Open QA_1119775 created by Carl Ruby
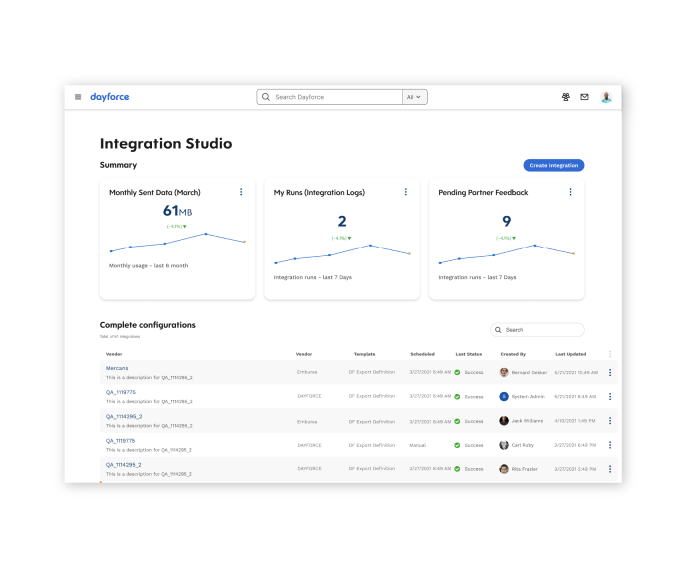688x568 pixels. point(121,441)
